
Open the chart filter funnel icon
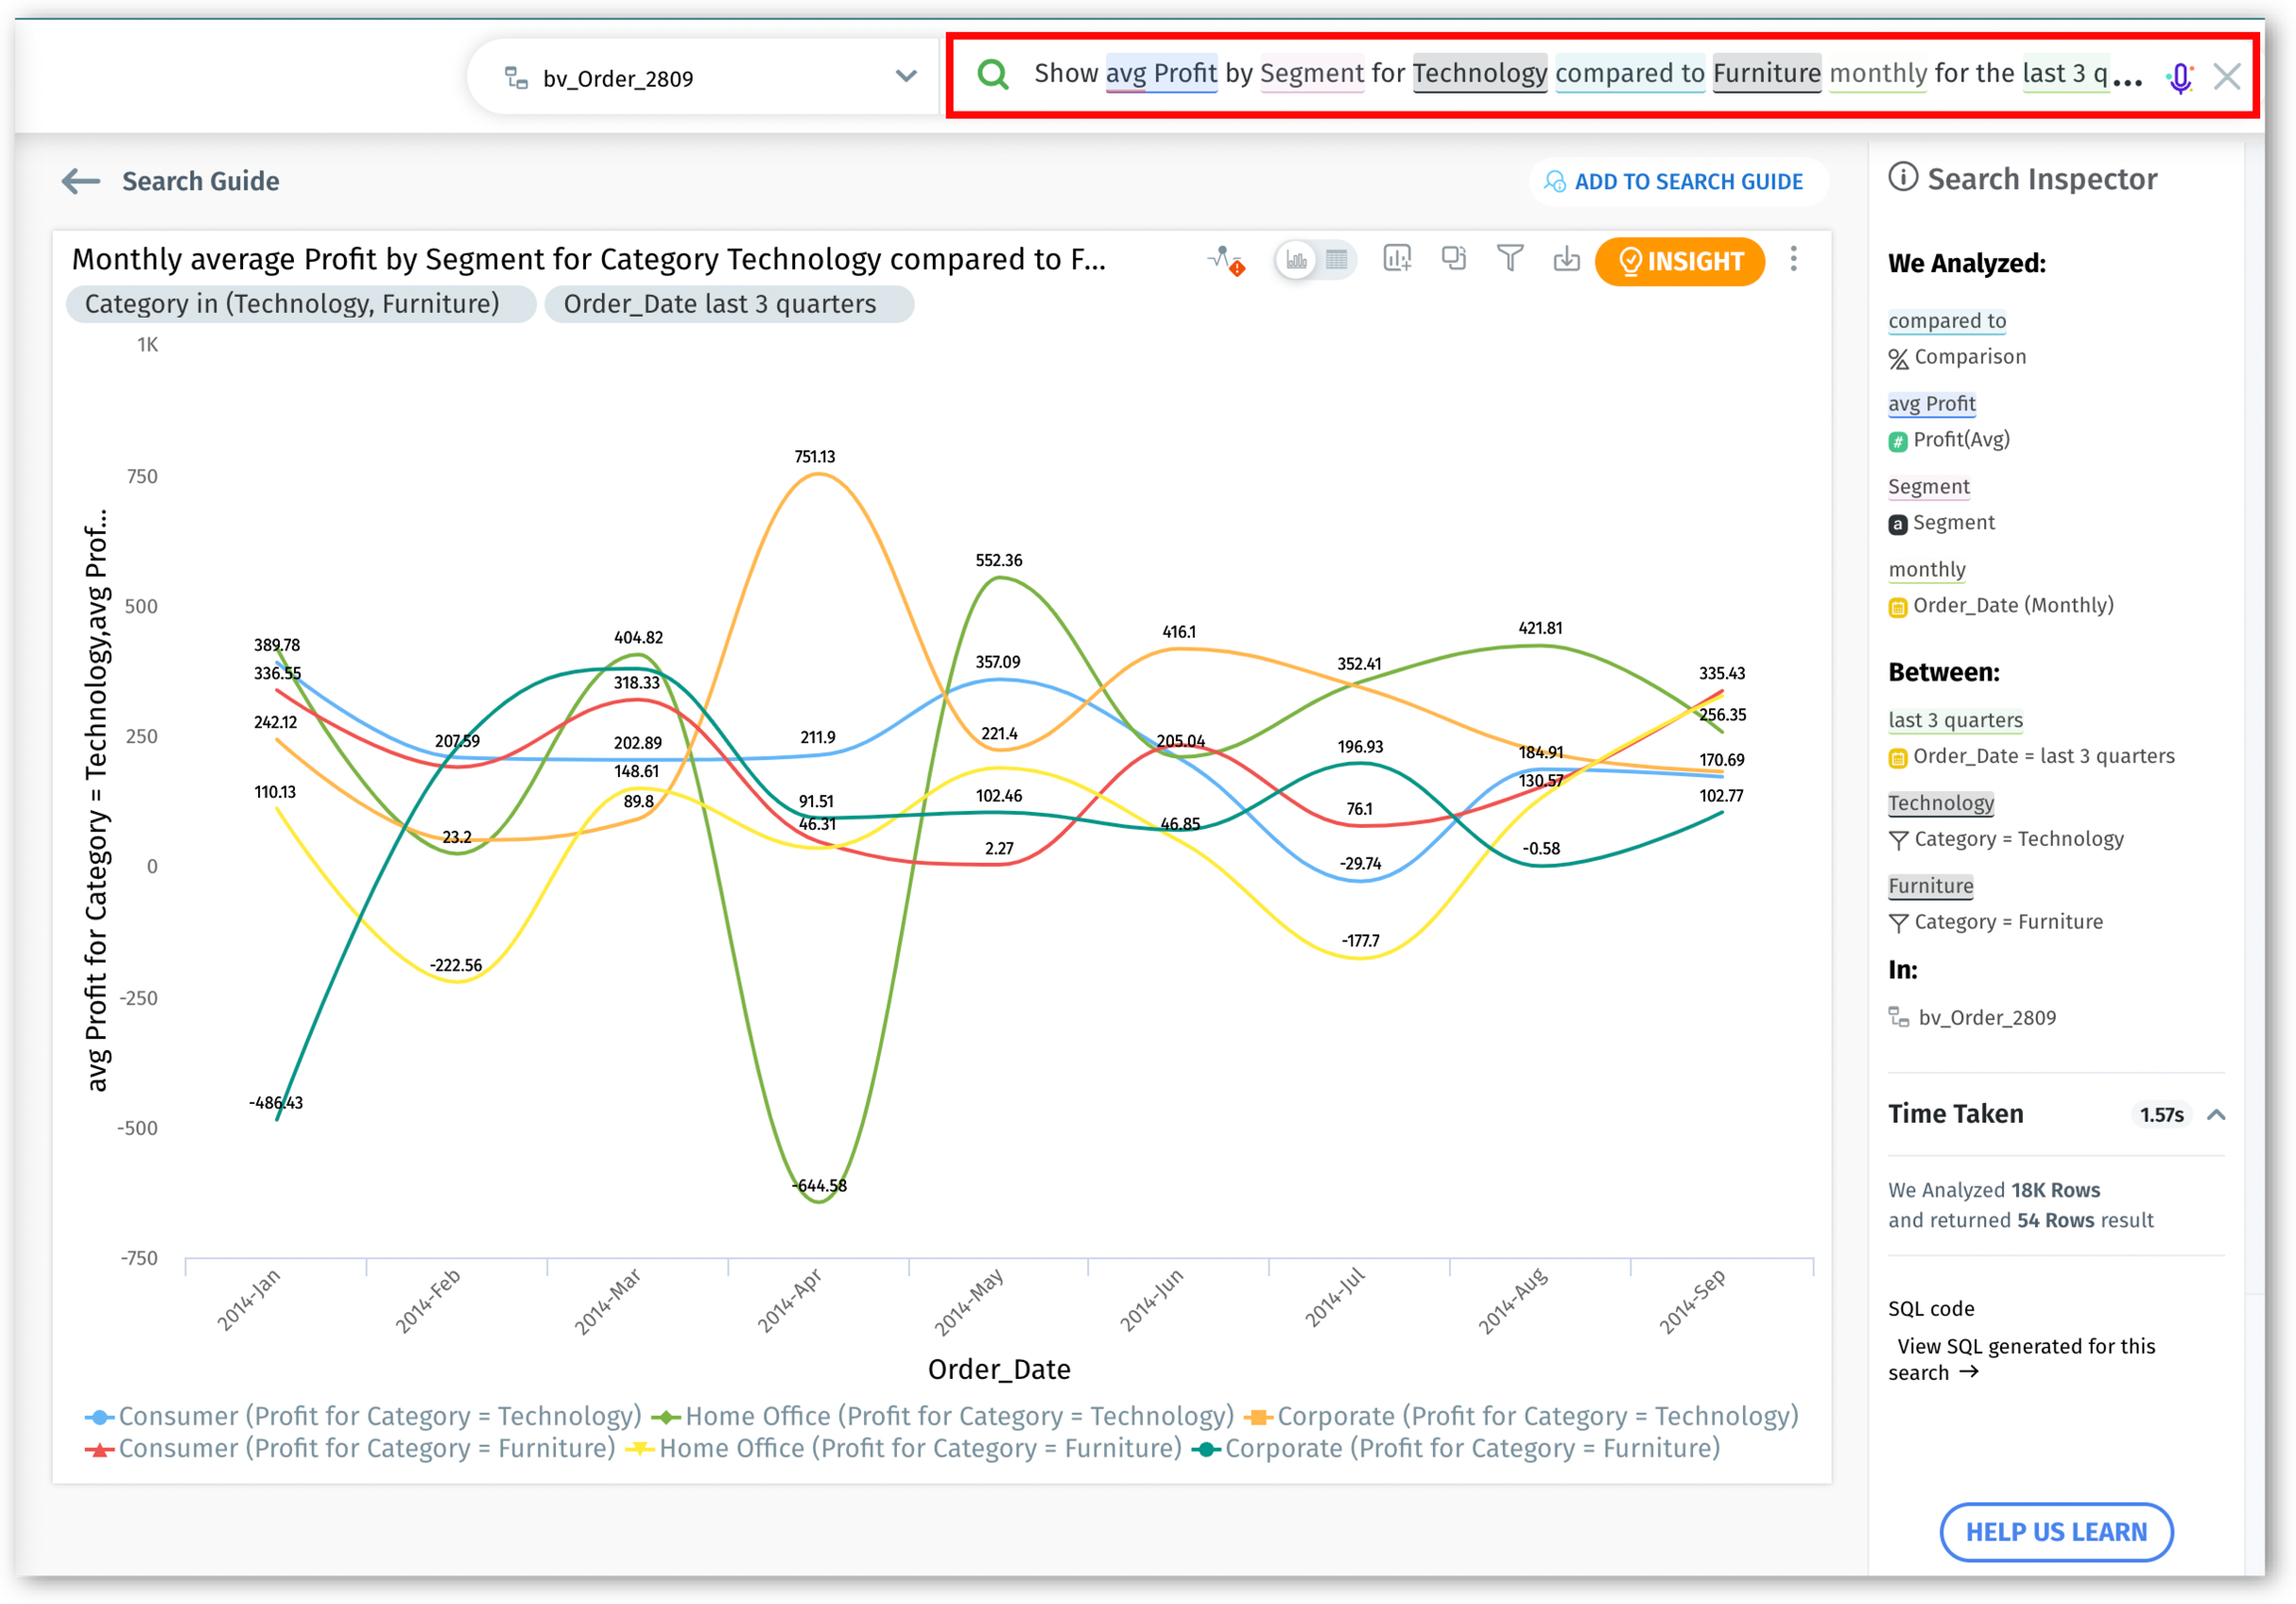click(1510, 259)
